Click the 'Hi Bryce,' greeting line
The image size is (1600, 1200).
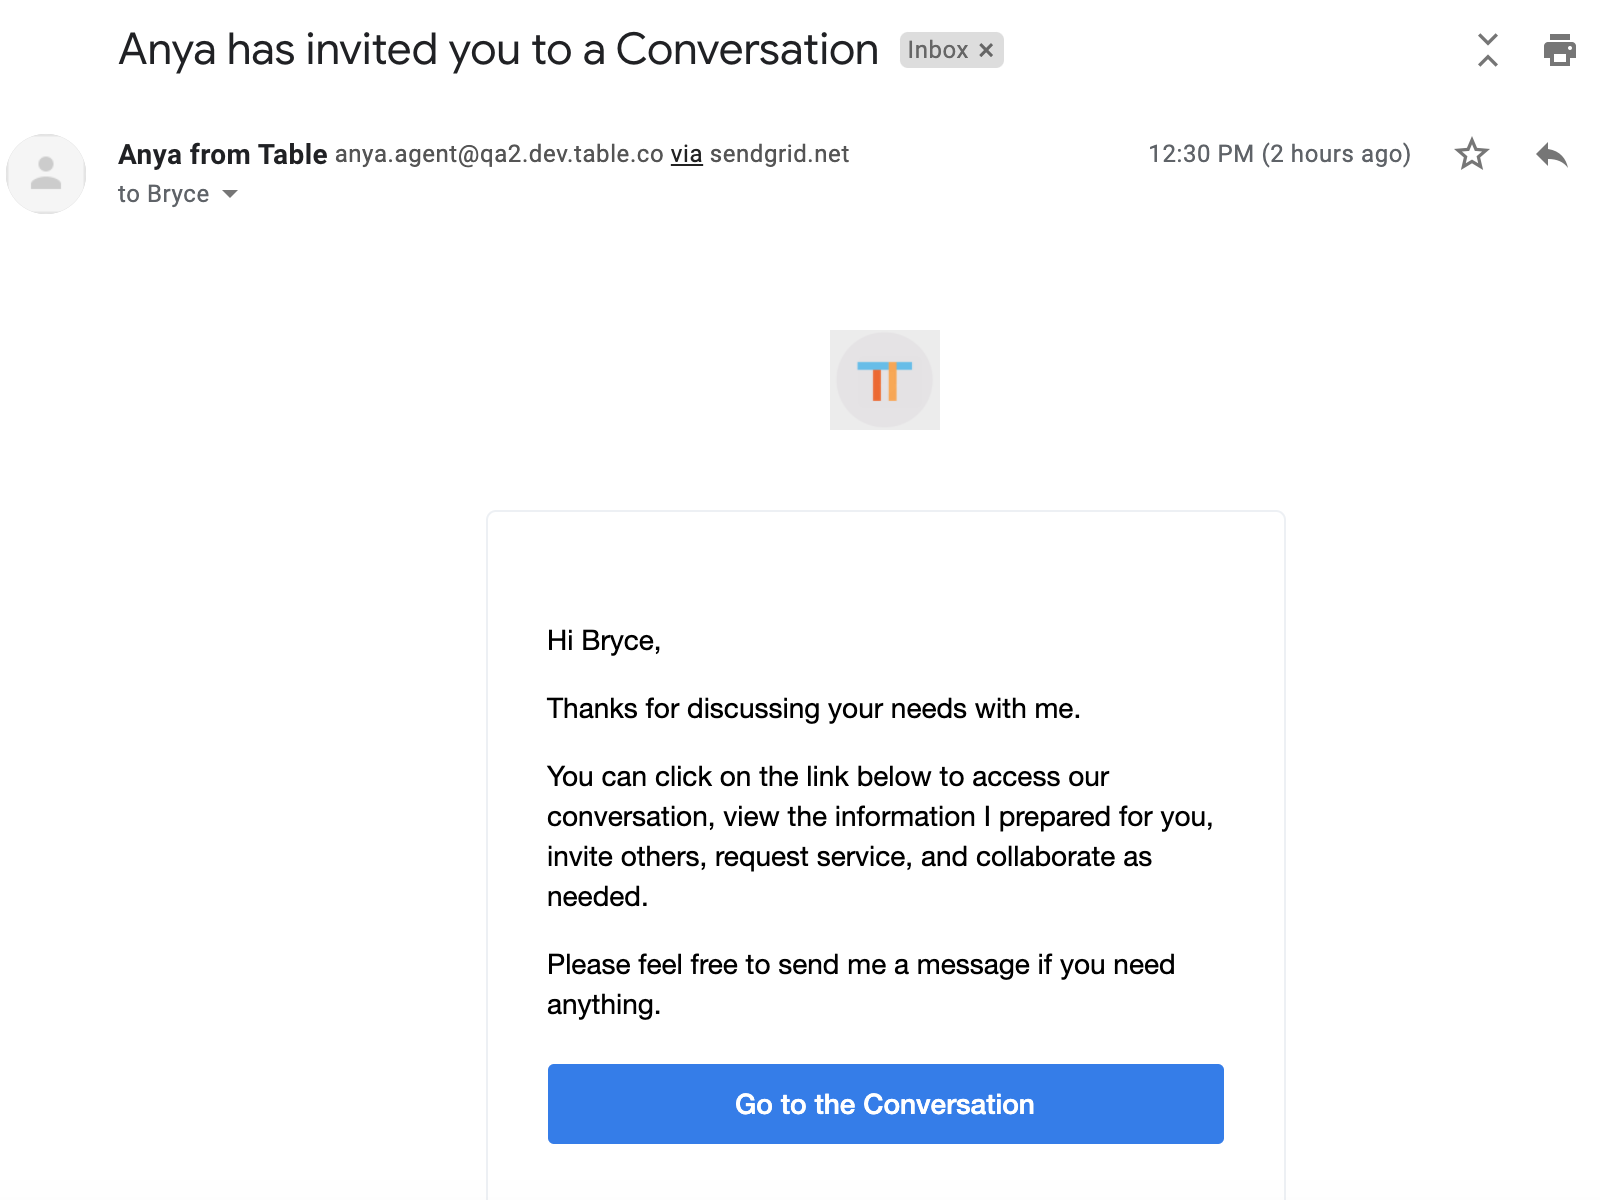tap(604, 641)
